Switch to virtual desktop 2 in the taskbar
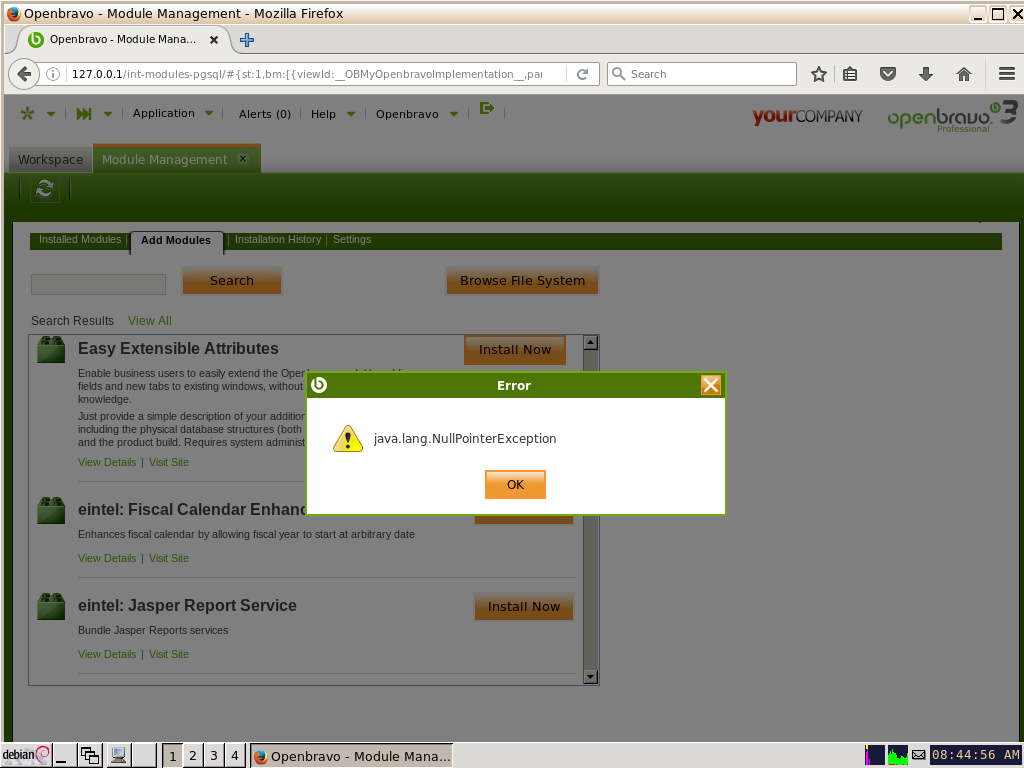 click(x=193, y=756)
